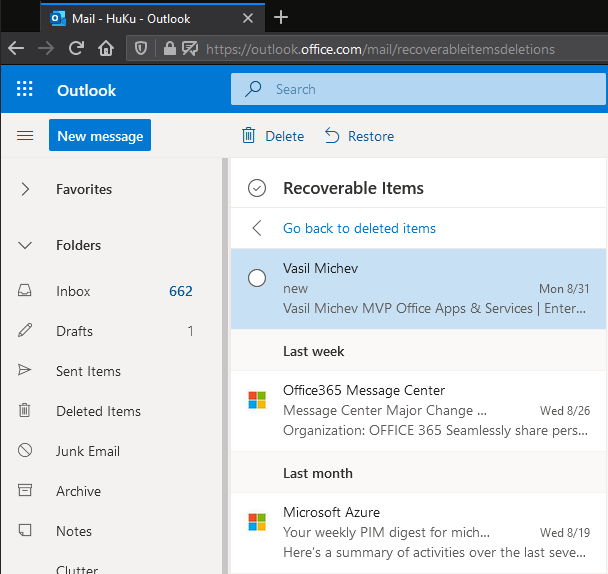608x574 pixels.
Task: Click the Search input field
Action: pyautogui.click(x=418, y=89)
